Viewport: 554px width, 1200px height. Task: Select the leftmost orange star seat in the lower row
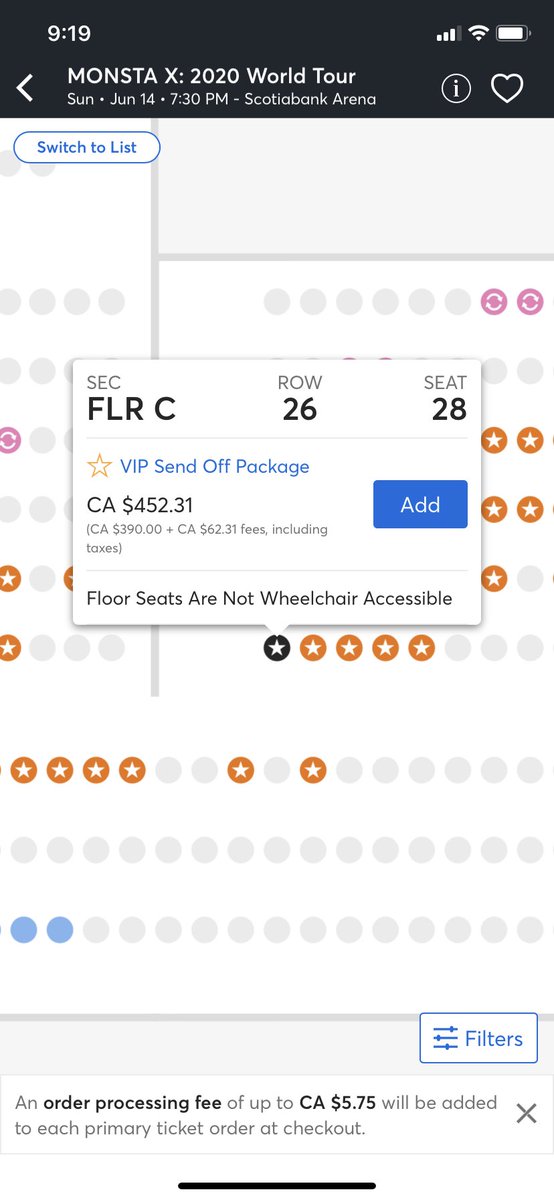coord(24,770)
